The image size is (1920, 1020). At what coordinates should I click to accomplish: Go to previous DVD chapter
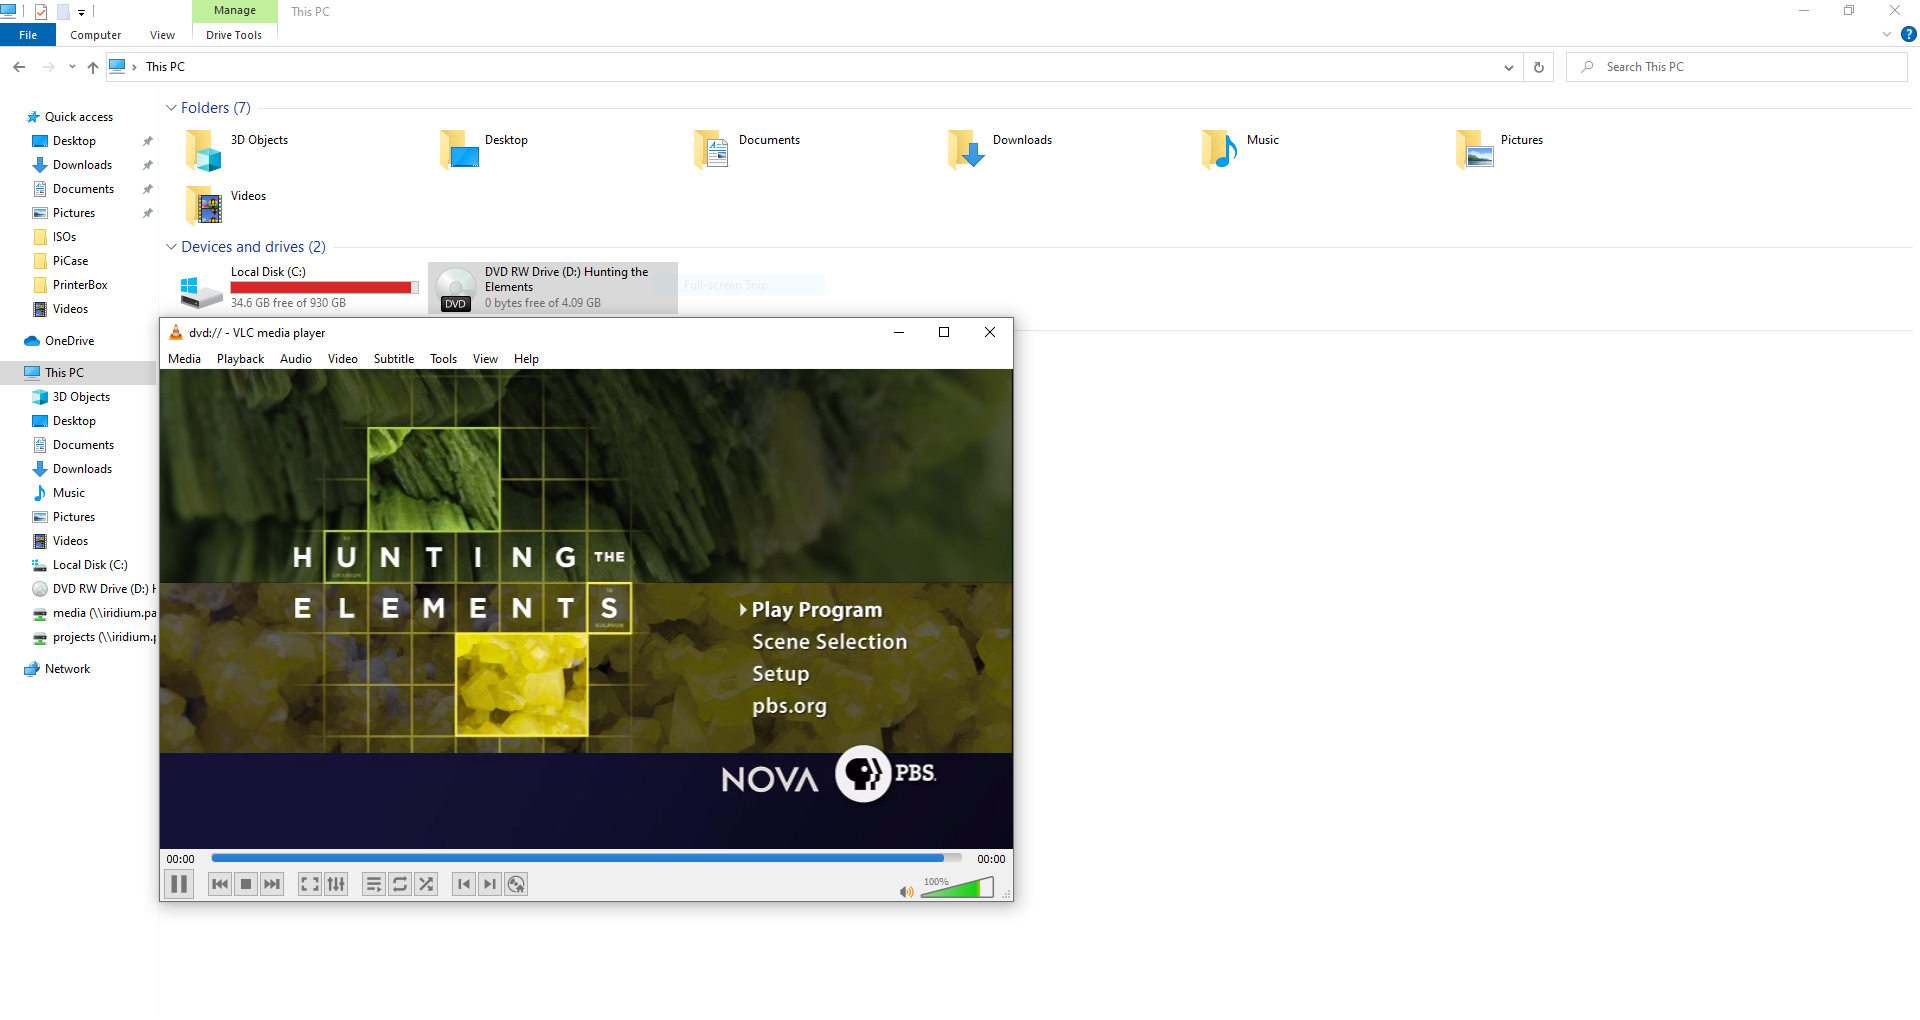tap(464, 884)
